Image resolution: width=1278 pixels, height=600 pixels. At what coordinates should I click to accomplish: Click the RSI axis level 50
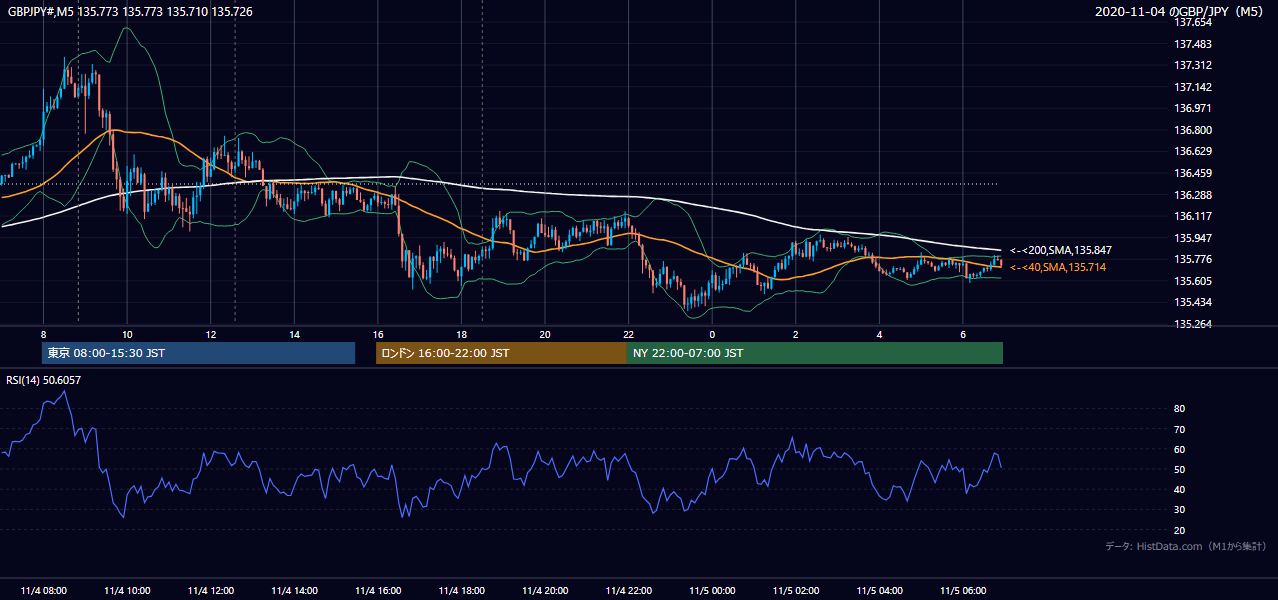point(1179,469)
